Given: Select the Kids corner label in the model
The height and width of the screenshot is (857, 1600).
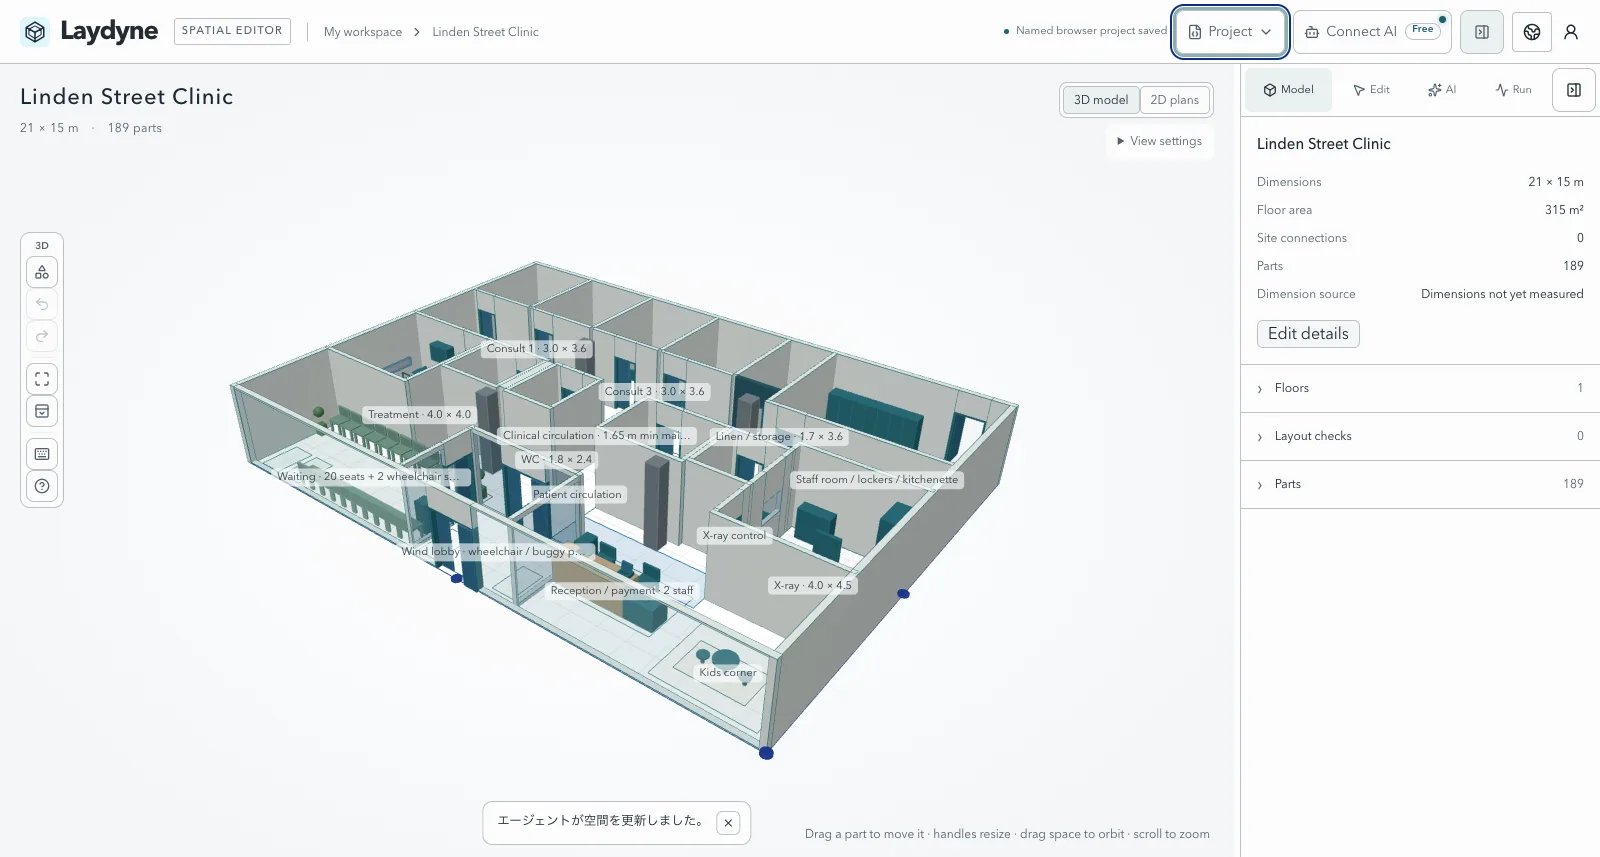Looking at the screenshot, I should pyautogui.click(x=728, y=673).
